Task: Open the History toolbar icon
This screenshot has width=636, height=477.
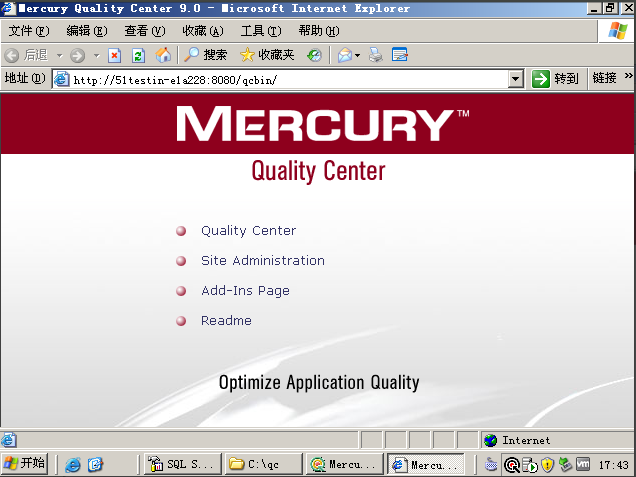Action: pos(314,55)
